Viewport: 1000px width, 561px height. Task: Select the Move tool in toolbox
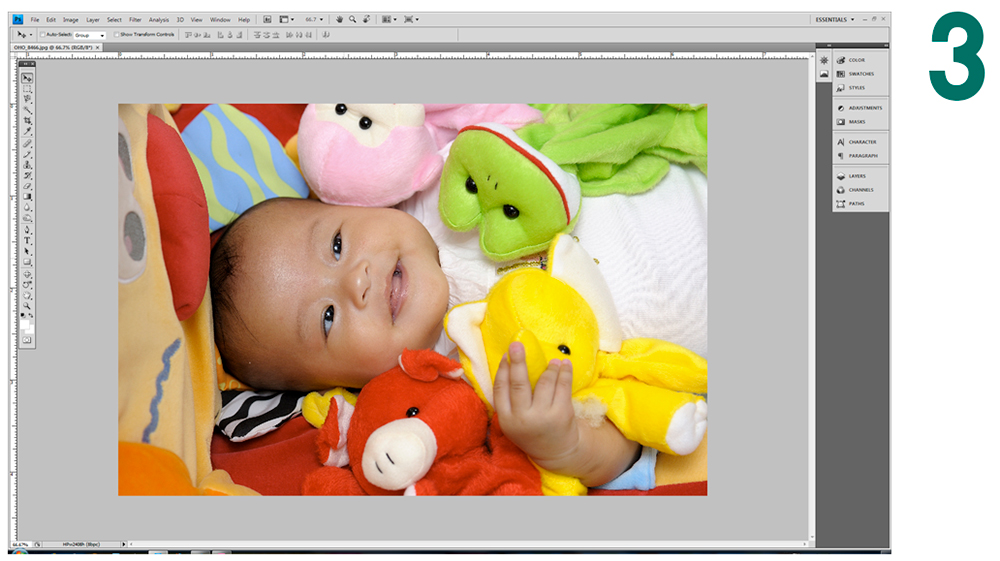tap(27, 78)
